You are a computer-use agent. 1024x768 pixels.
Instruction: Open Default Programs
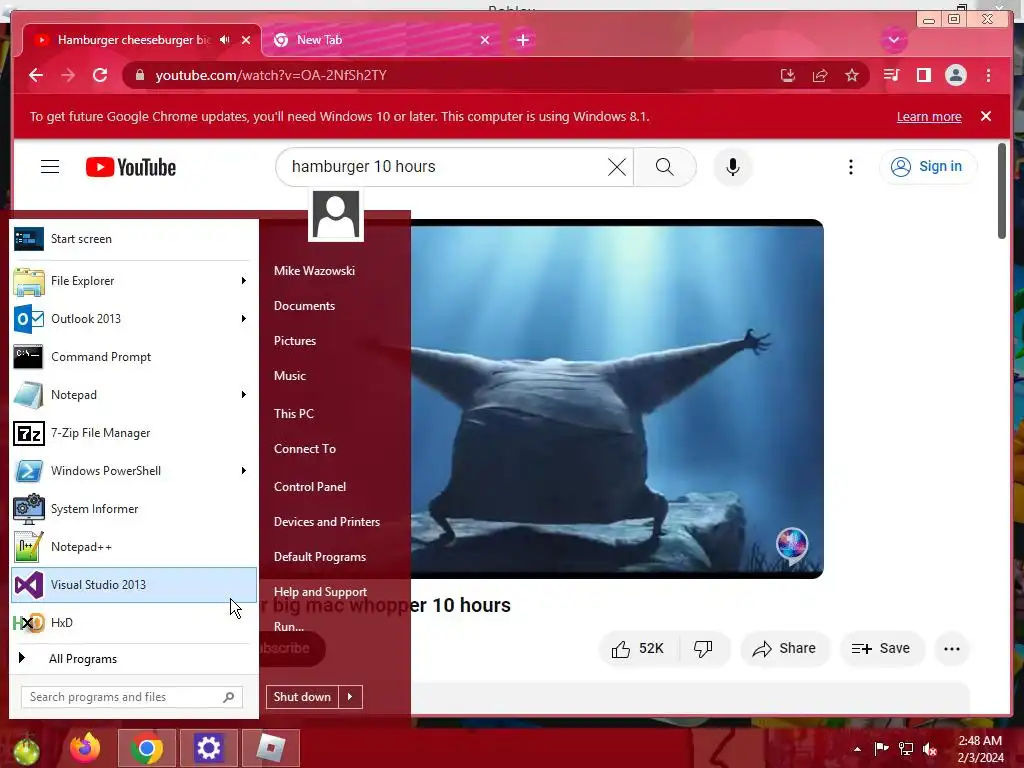pos(320,557)
